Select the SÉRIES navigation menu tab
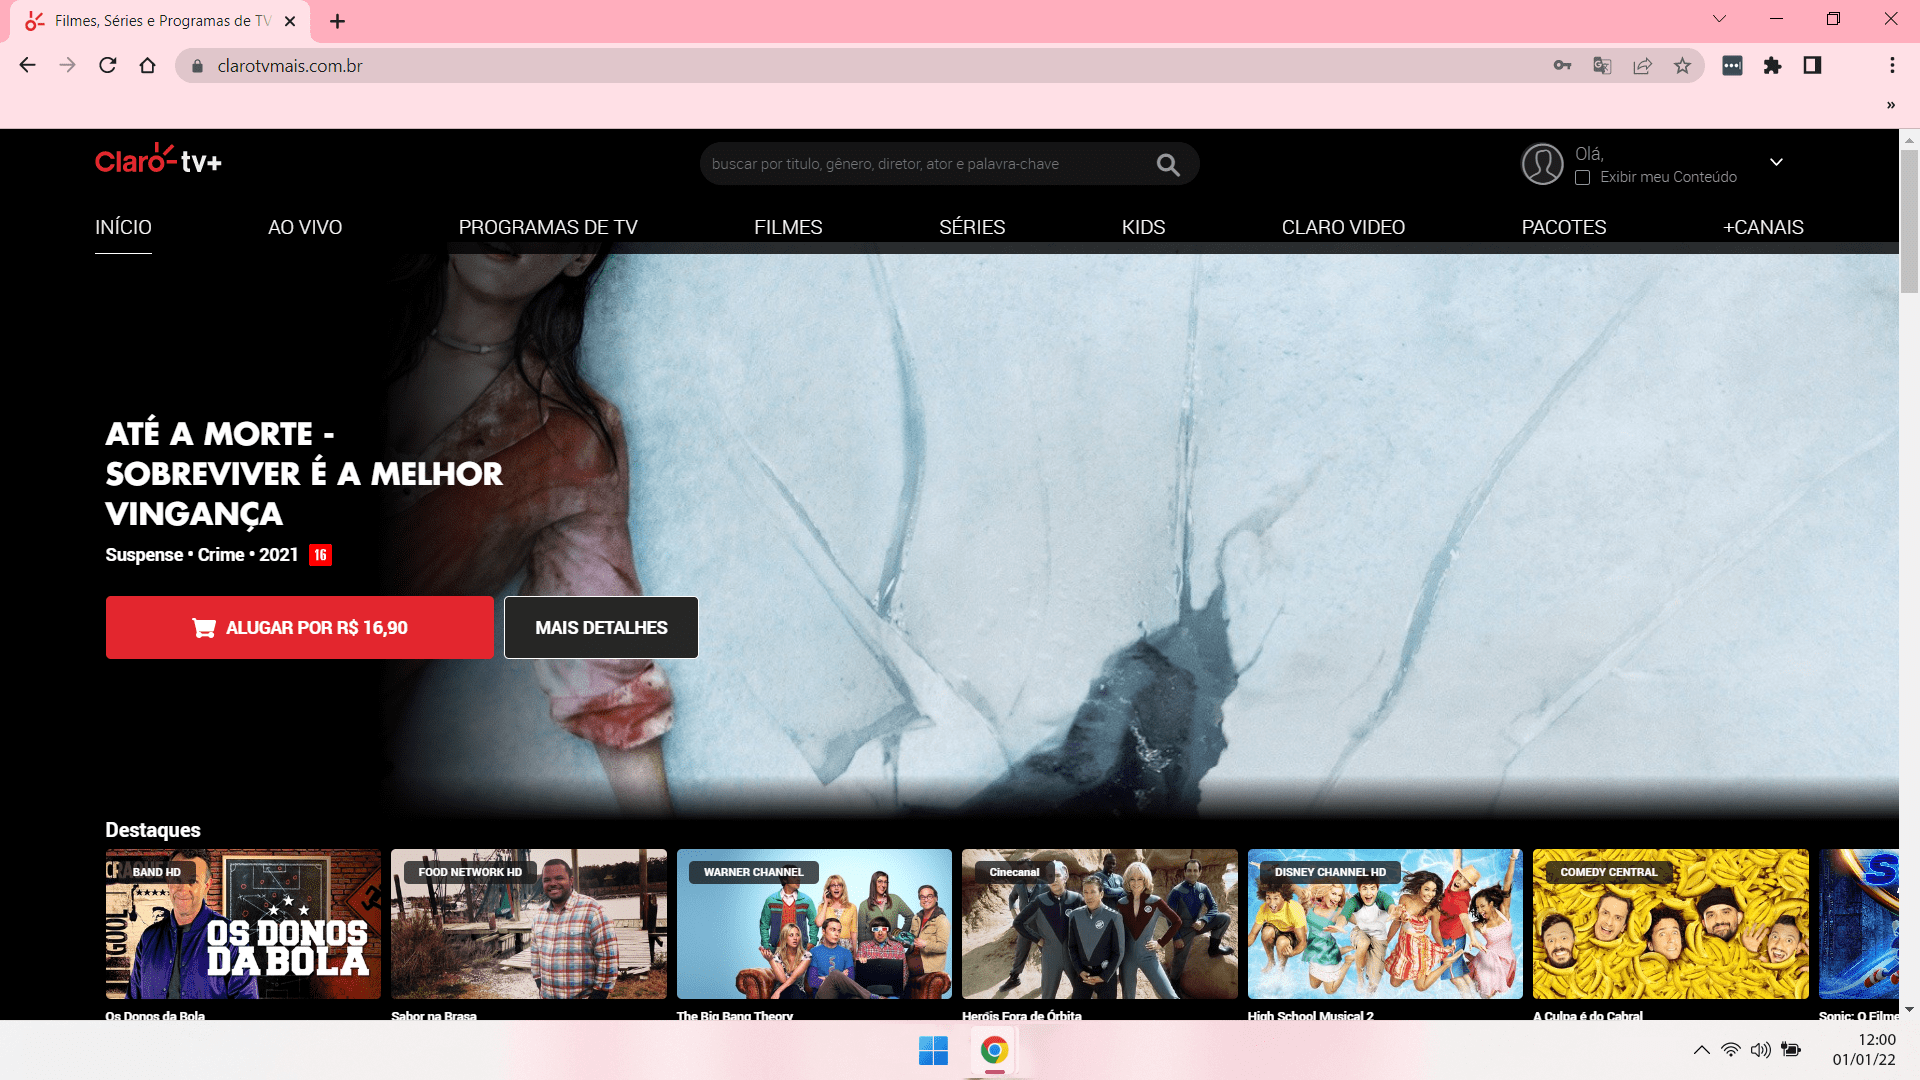Screen dimensions: 1920x1080 point(972,227)
